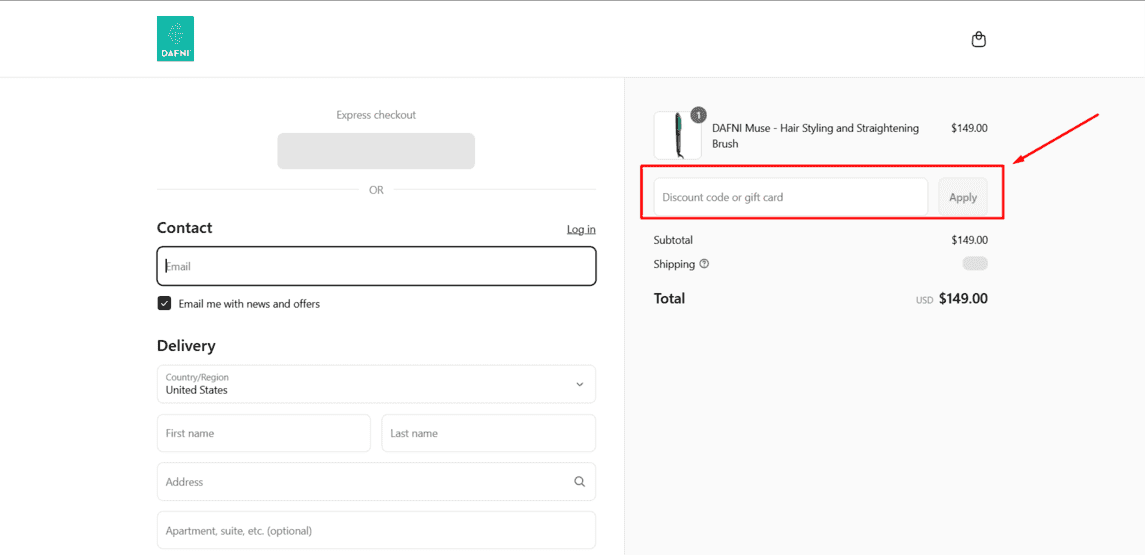Viewport: 1145px width, 555px height.
Task: Click the DAFNI logo
Action: 175,39
